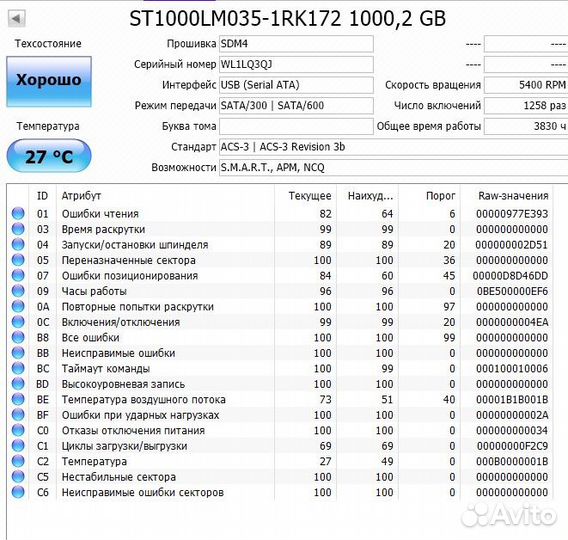Viewport: 568px width, 540px height.
Task: Select status circle for Включения/отключения row
Action: click(18, 322)
